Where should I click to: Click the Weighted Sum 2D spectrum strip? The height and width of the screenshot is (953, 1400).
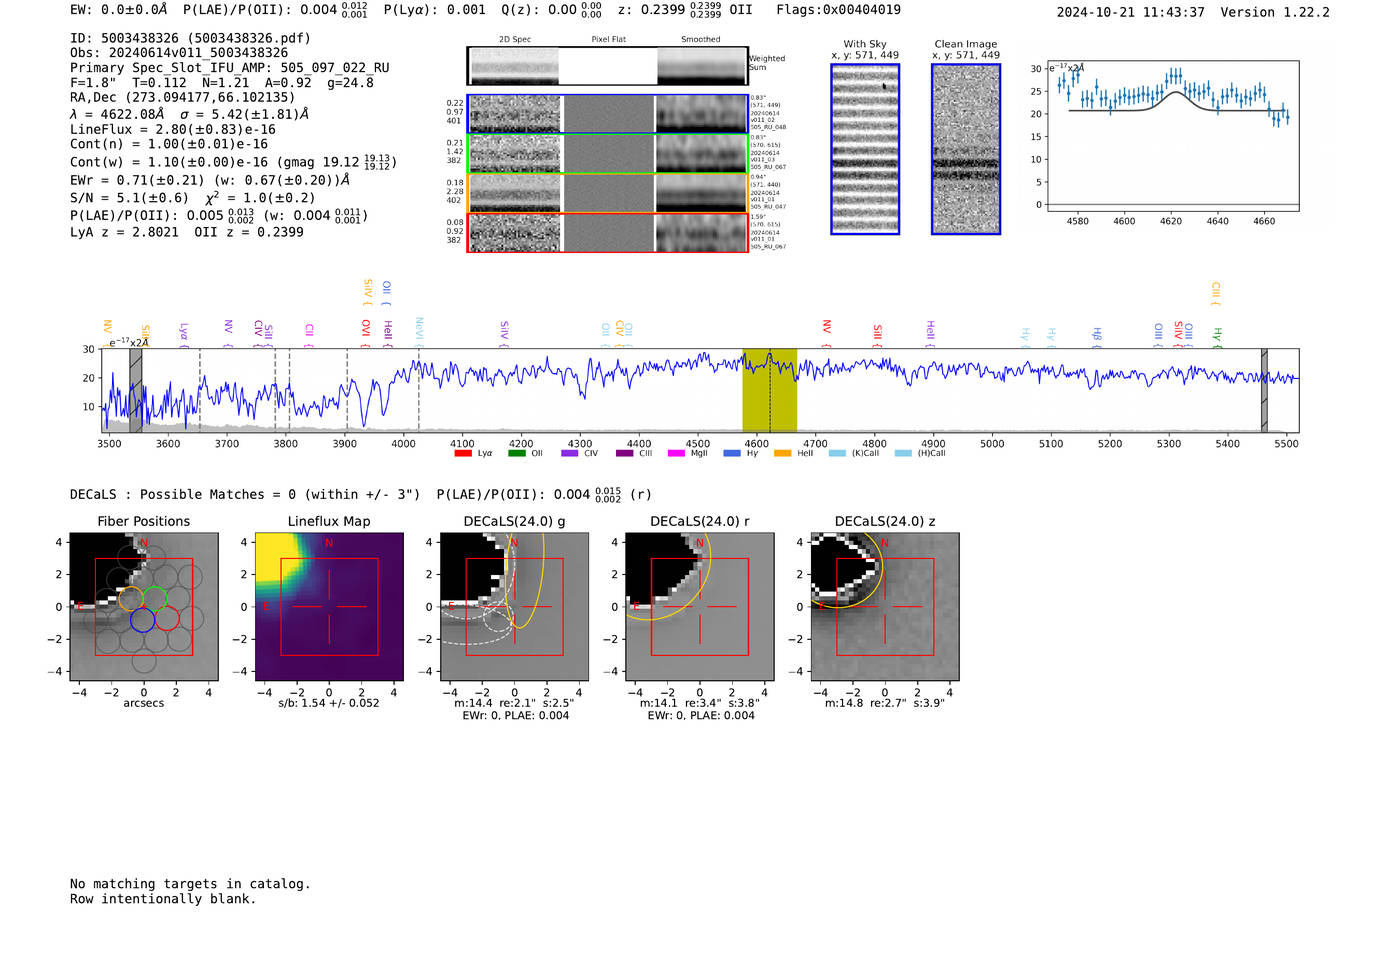click(607, 66)
